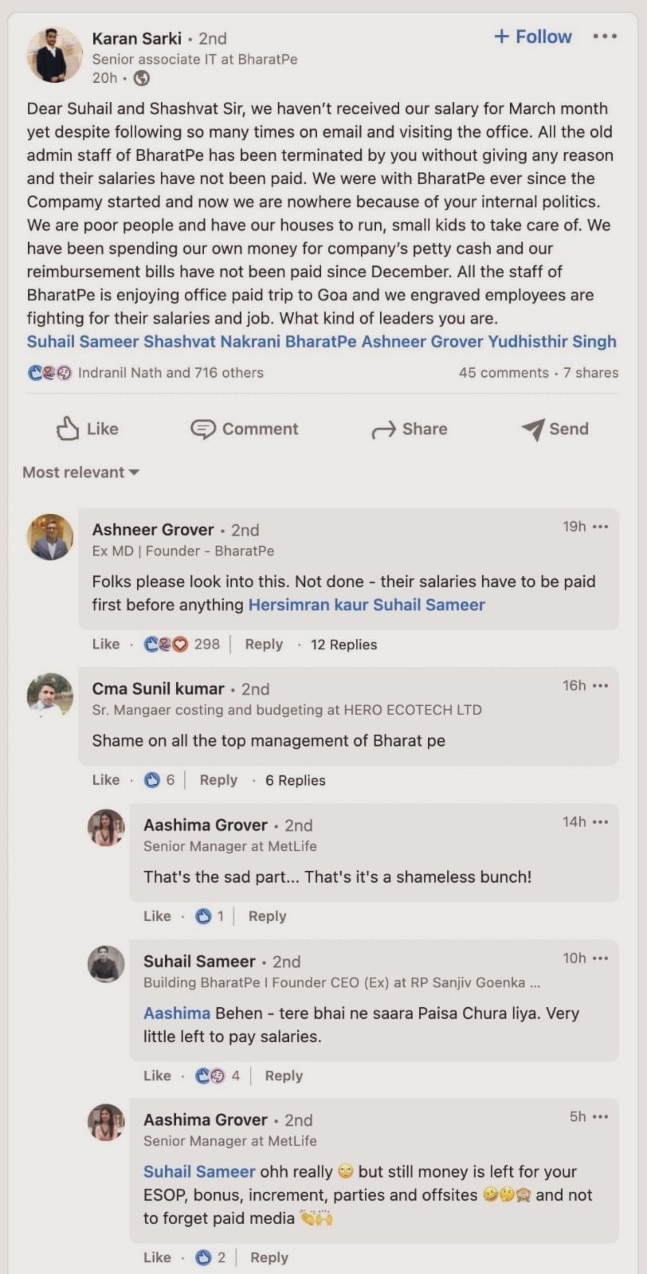647x1274 pixels.
Task: Reply to Aashima Grover's shameless bunch comment
Action: pos(267,916)
